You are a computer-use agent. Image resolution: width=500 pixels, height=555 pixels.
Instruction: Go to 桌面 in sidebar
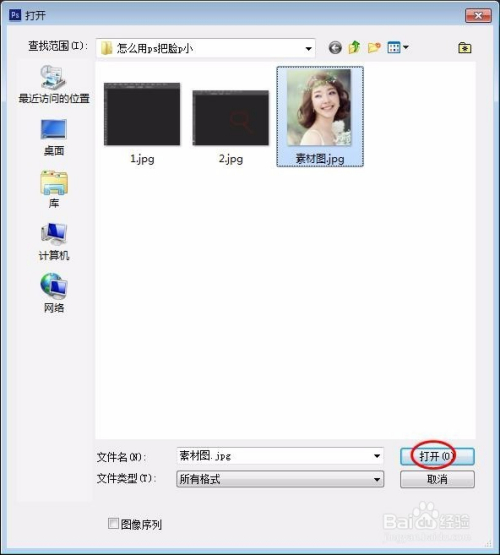tap(54, 137)
